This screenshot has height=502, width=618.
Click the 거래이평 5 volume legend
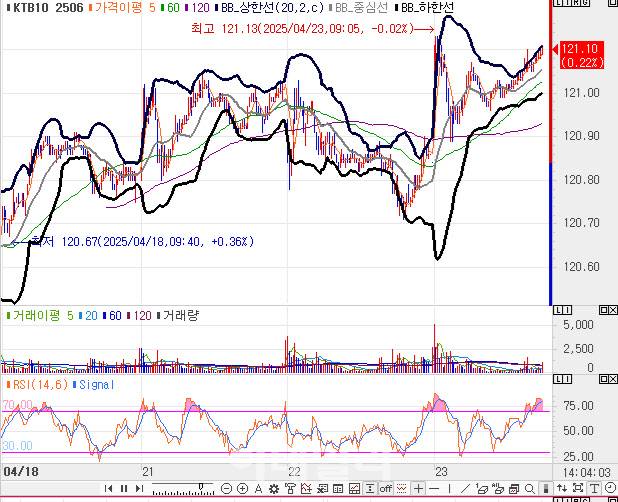(x=40, y=315)
